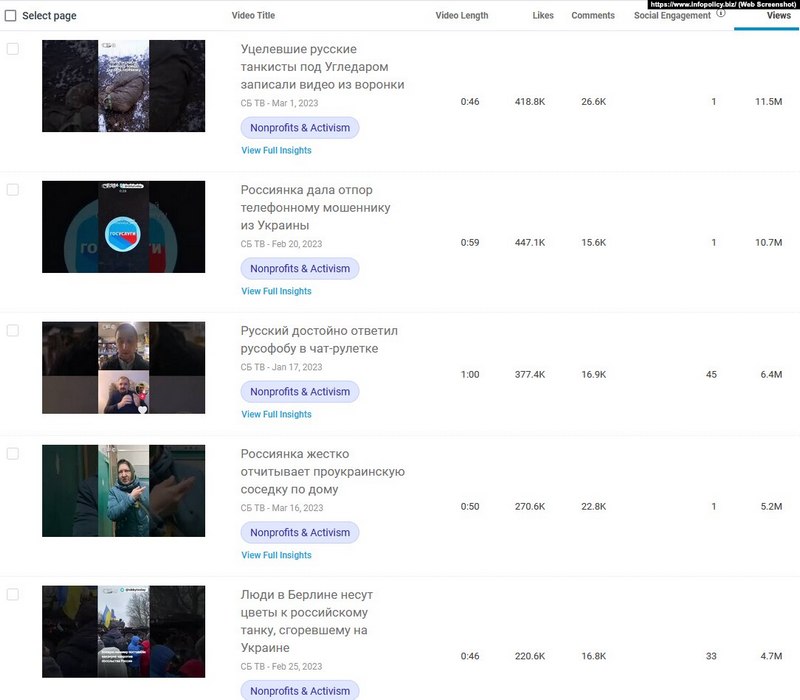Open View Full Insights for the Mar 16 video
This screenshot has height=700, width=800.
point(276,556)
